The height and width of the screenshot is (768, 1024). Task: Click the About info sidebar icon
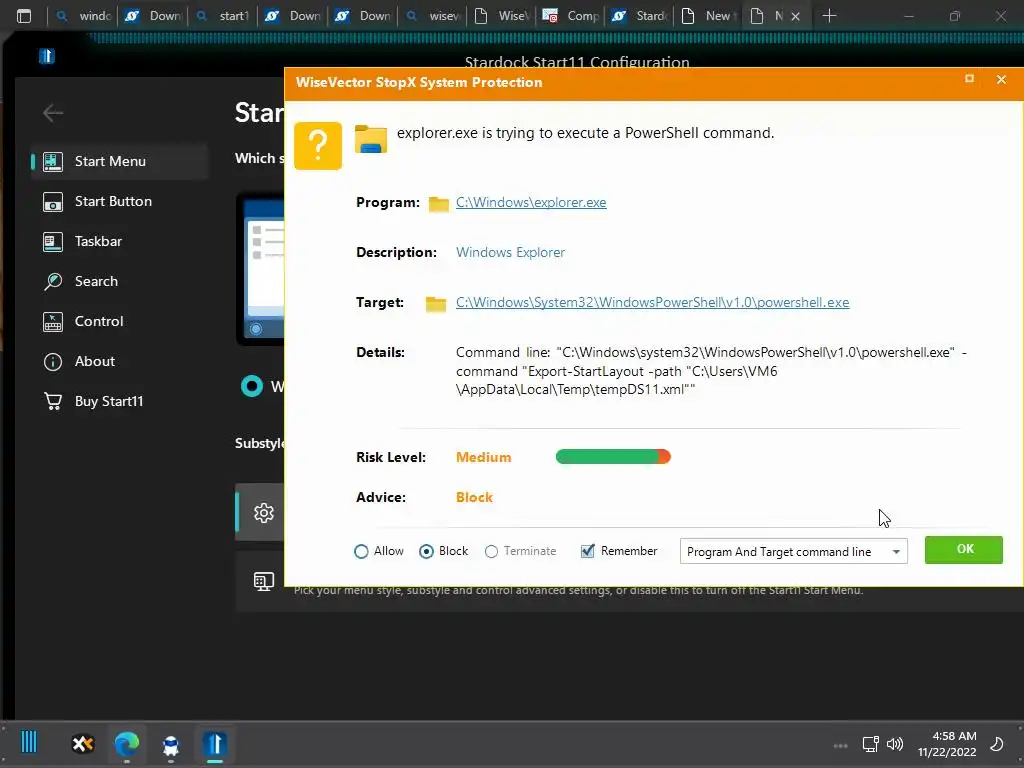coord(53,362)
